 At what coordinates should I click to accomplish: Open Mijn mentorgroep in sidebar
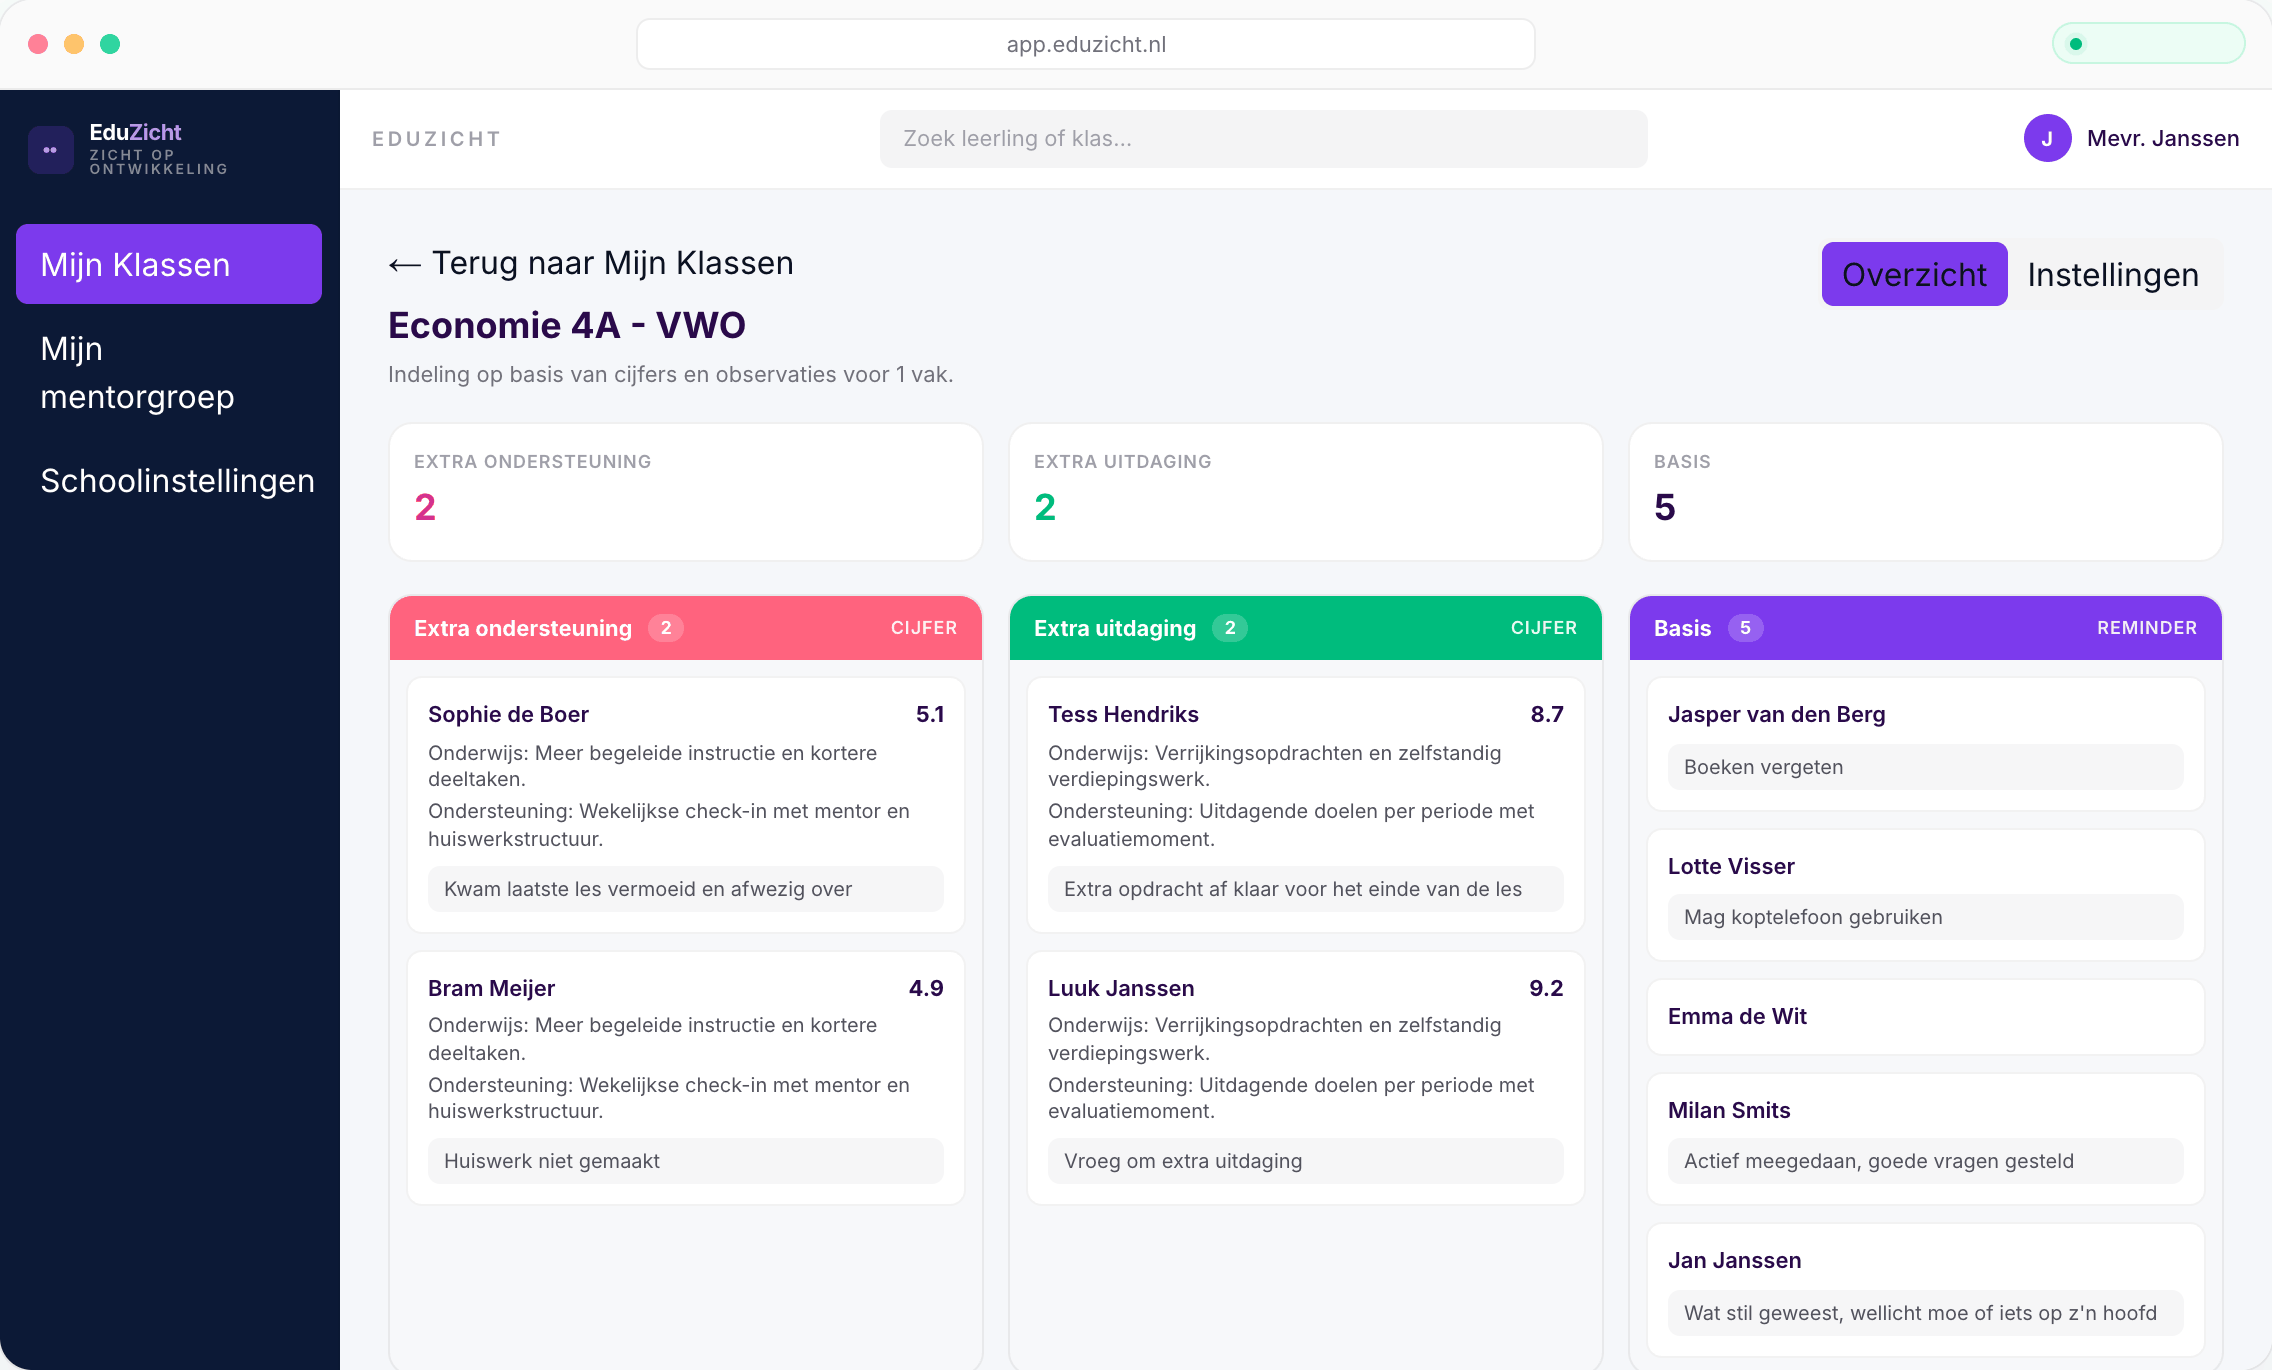point(169,373)
